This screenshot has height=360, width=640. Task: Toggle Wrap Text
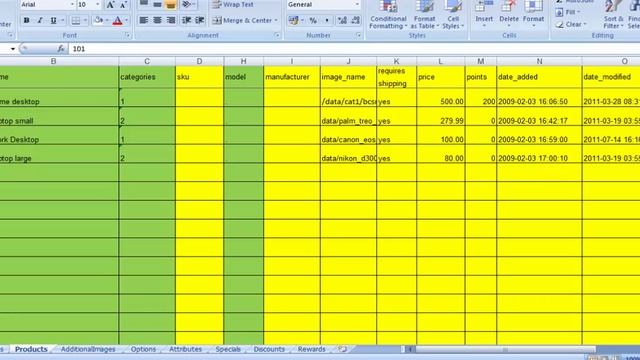233,4
